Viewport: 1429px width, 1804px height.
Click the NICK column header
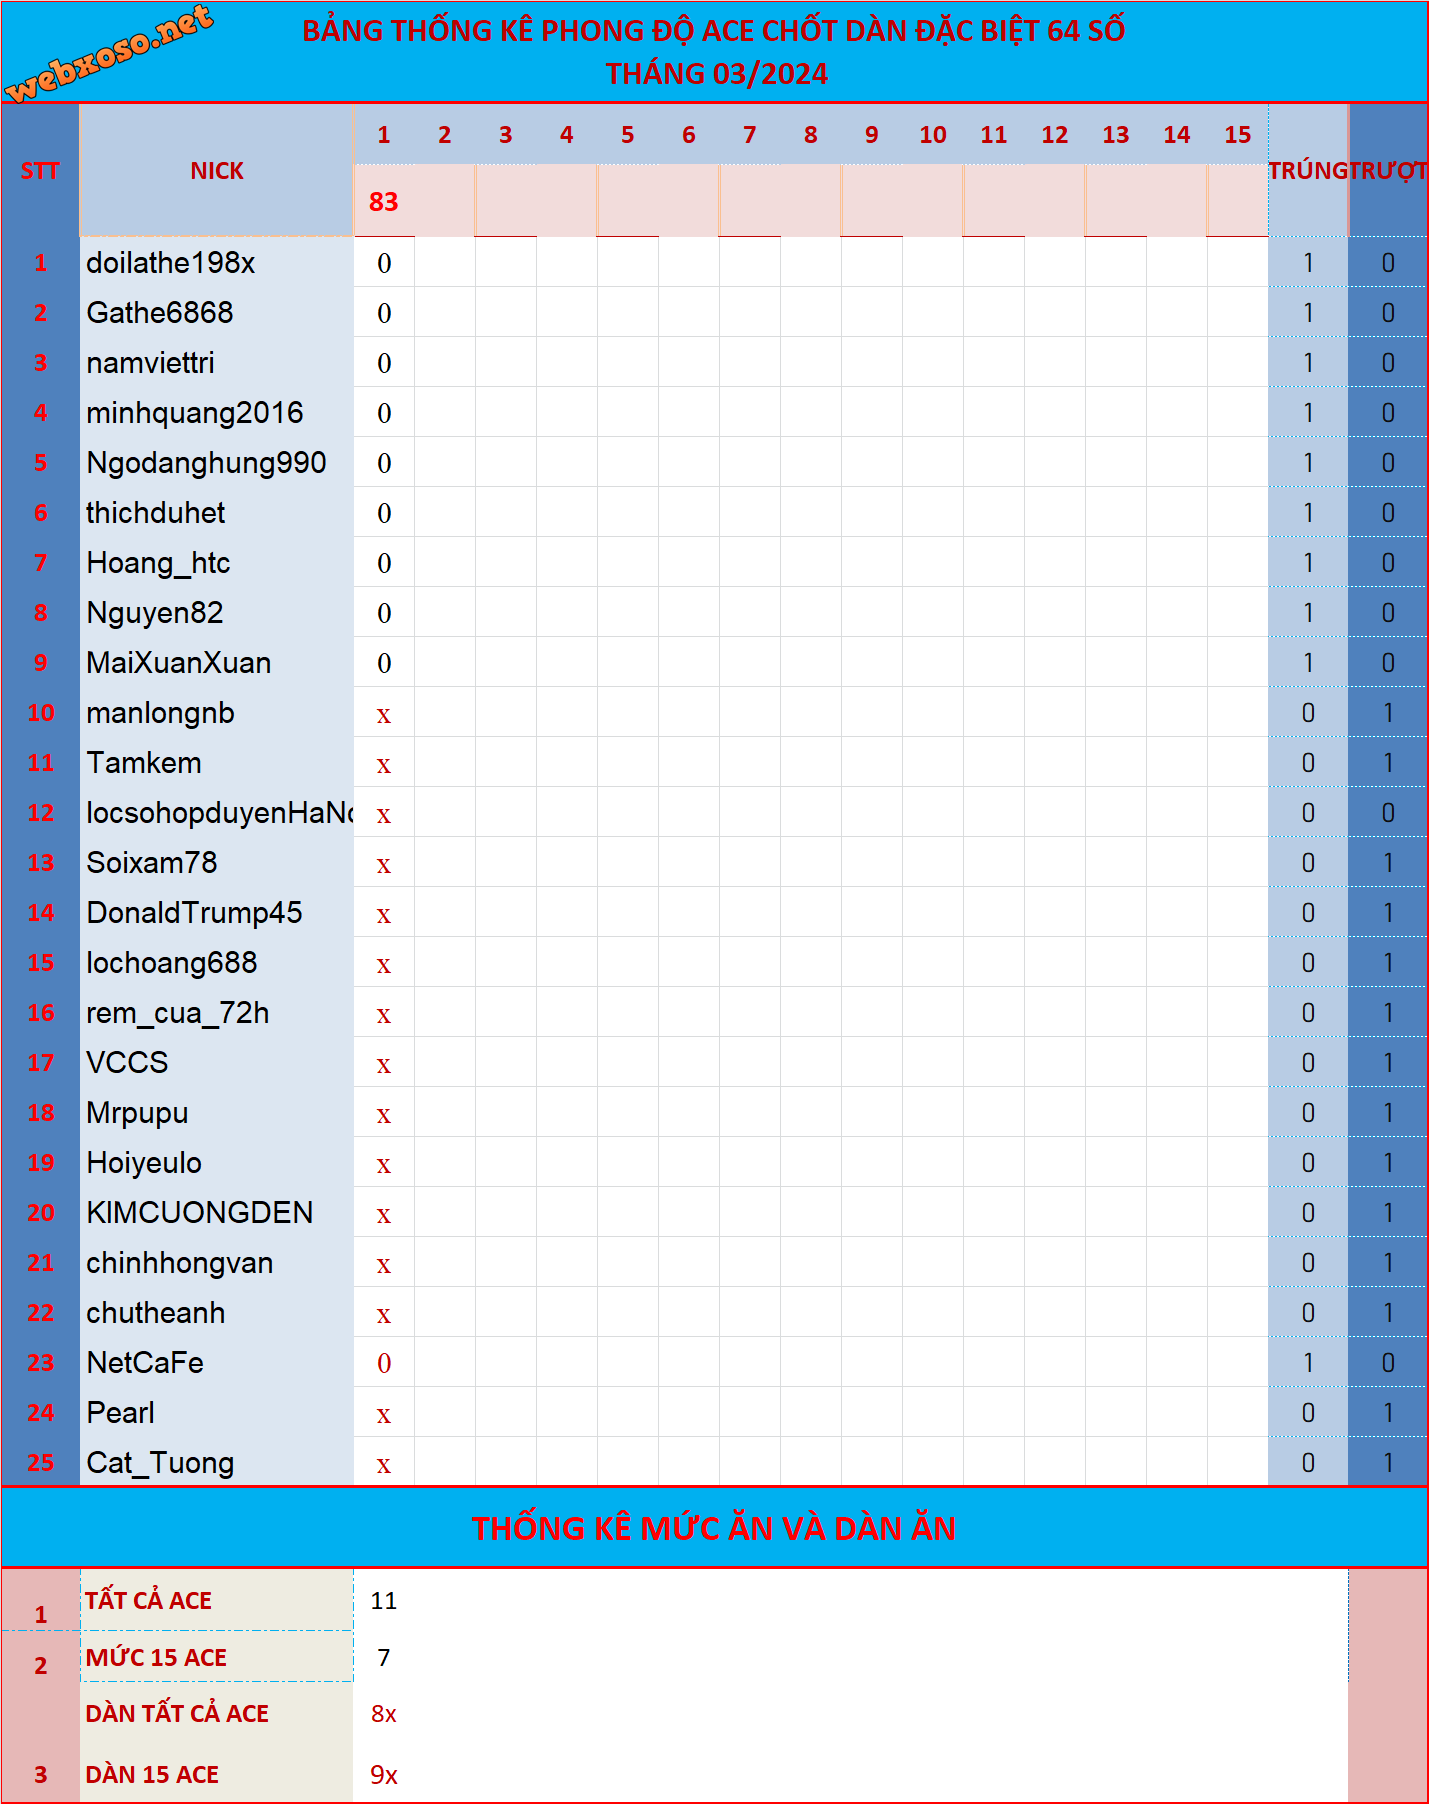pyautogui.click(x=217, y=171)
